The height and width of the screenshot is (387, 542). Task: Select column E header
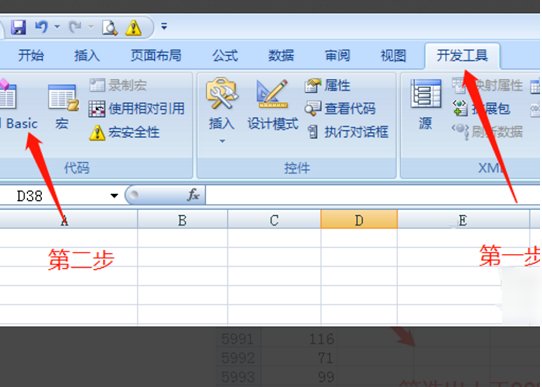coord(463,220)
